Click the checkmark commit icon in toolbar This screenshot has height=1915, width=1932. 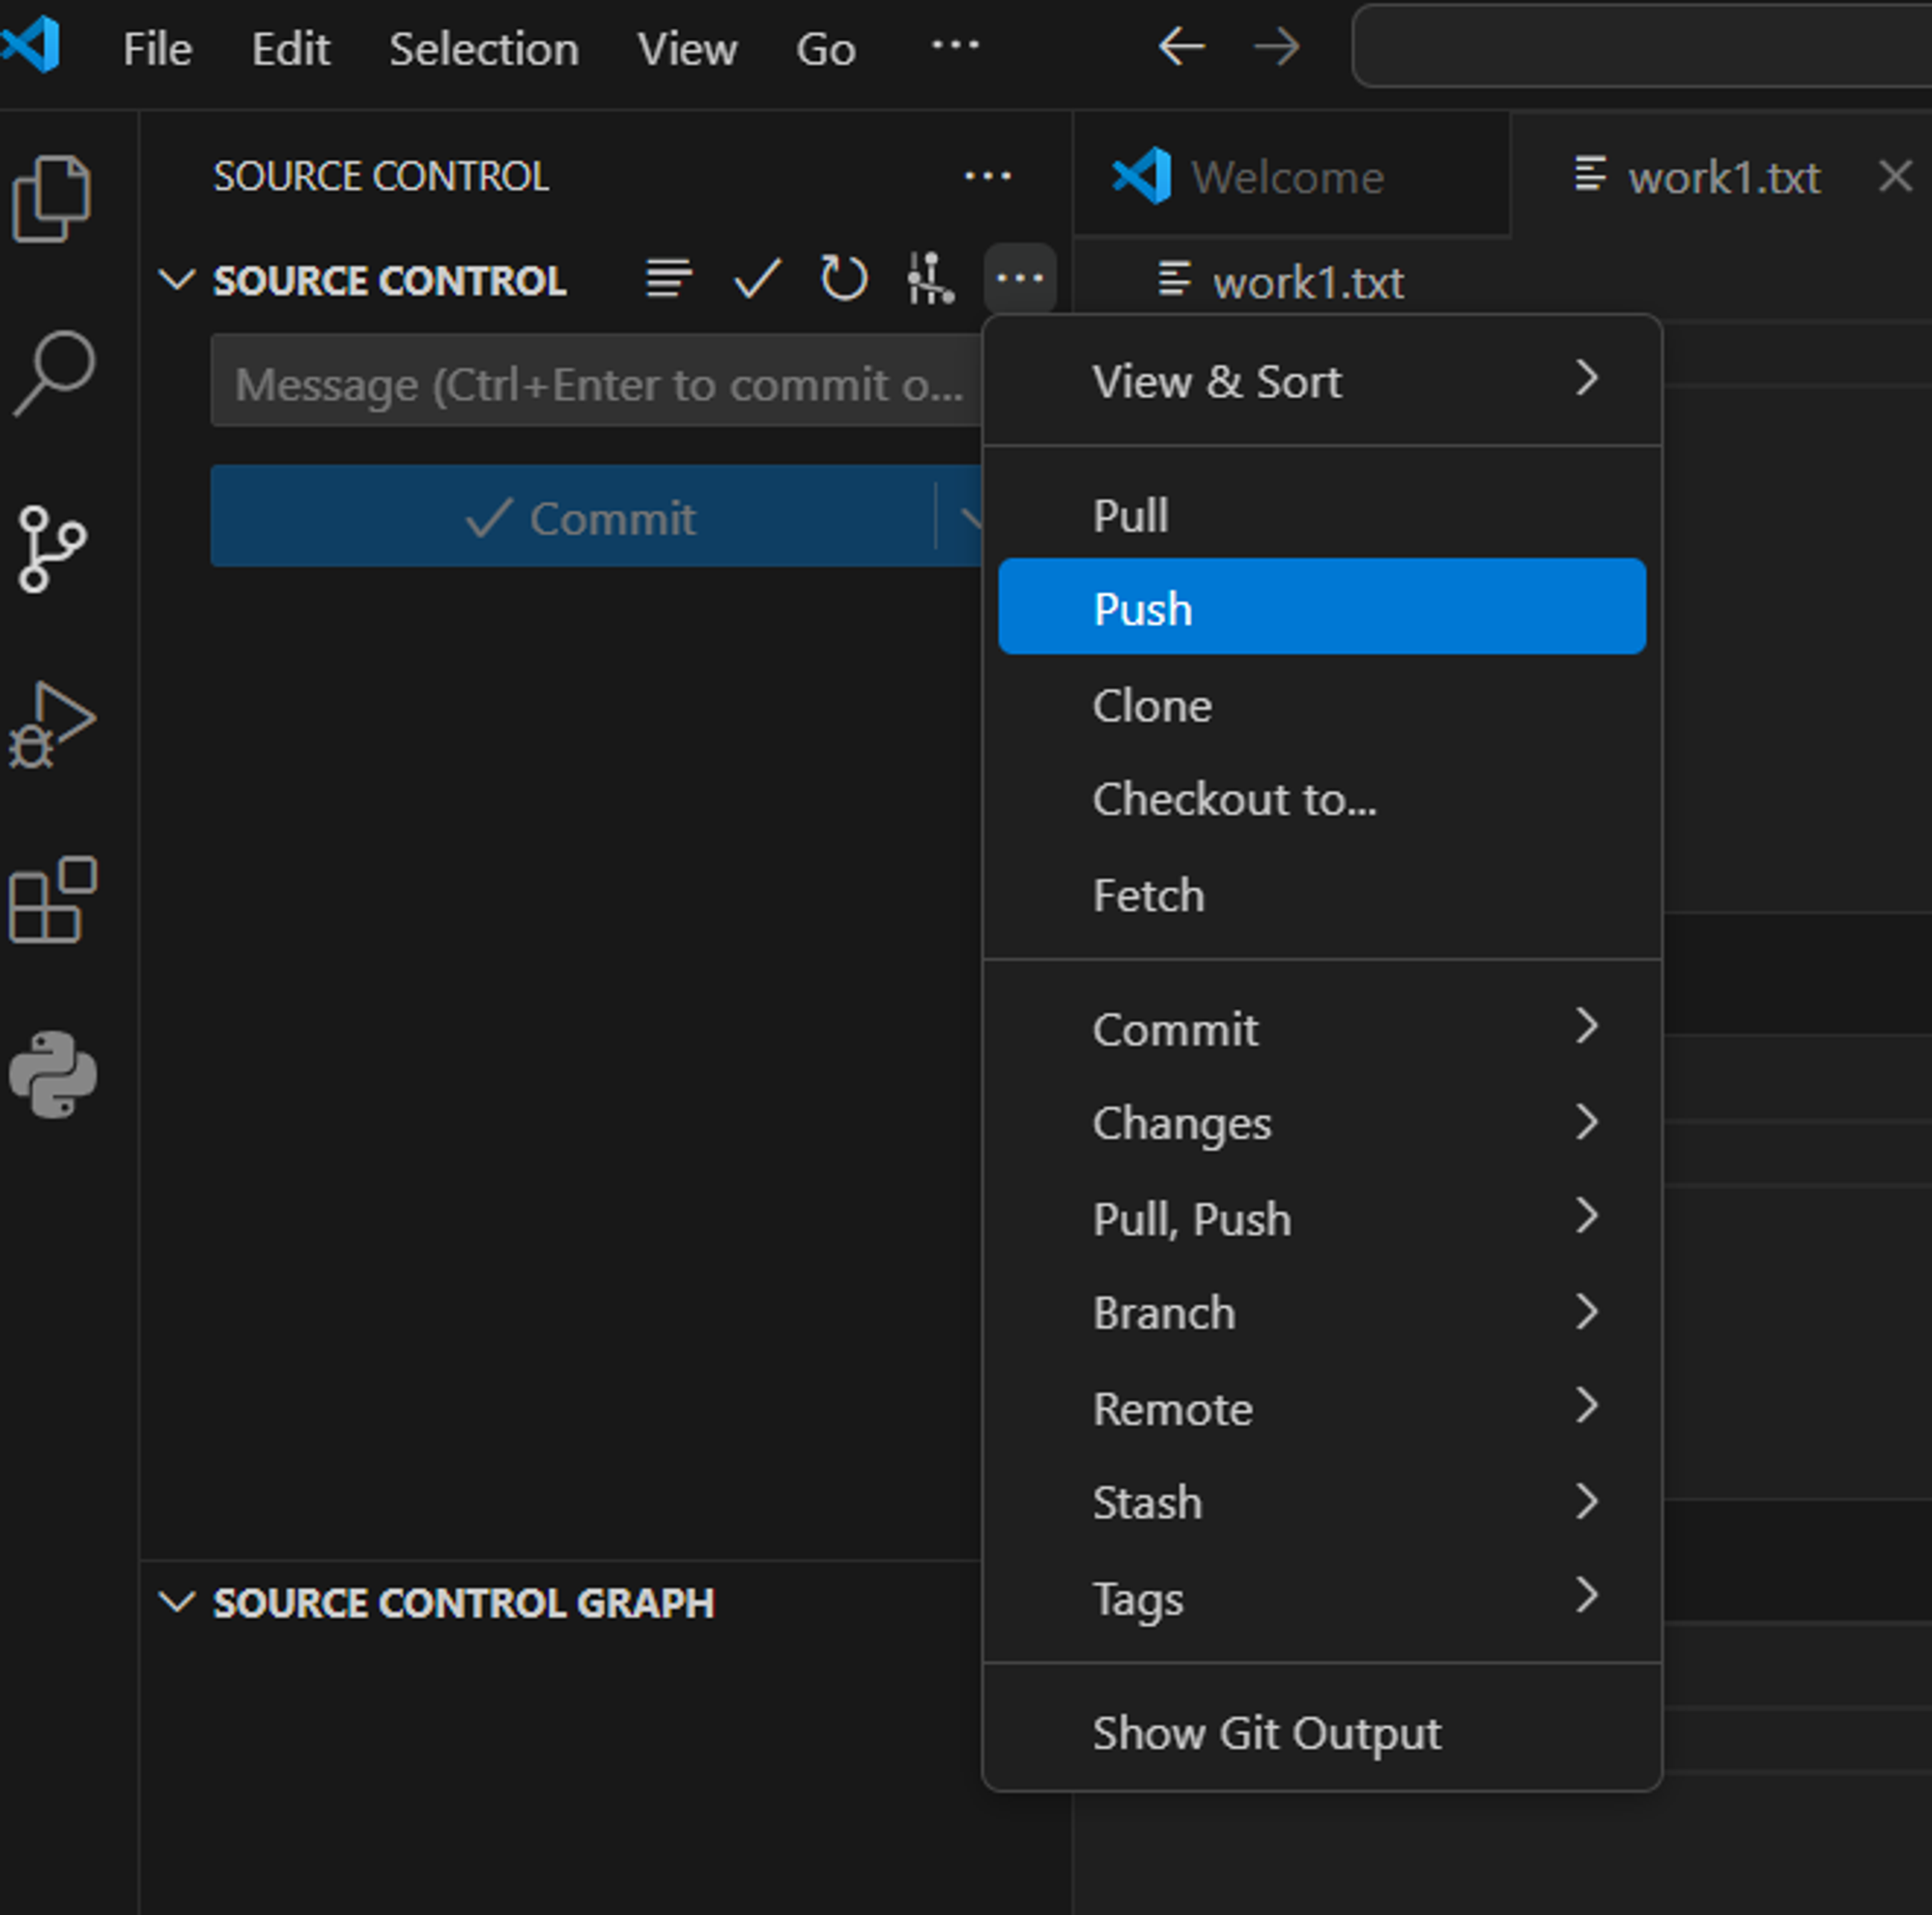tap(757, 279)
